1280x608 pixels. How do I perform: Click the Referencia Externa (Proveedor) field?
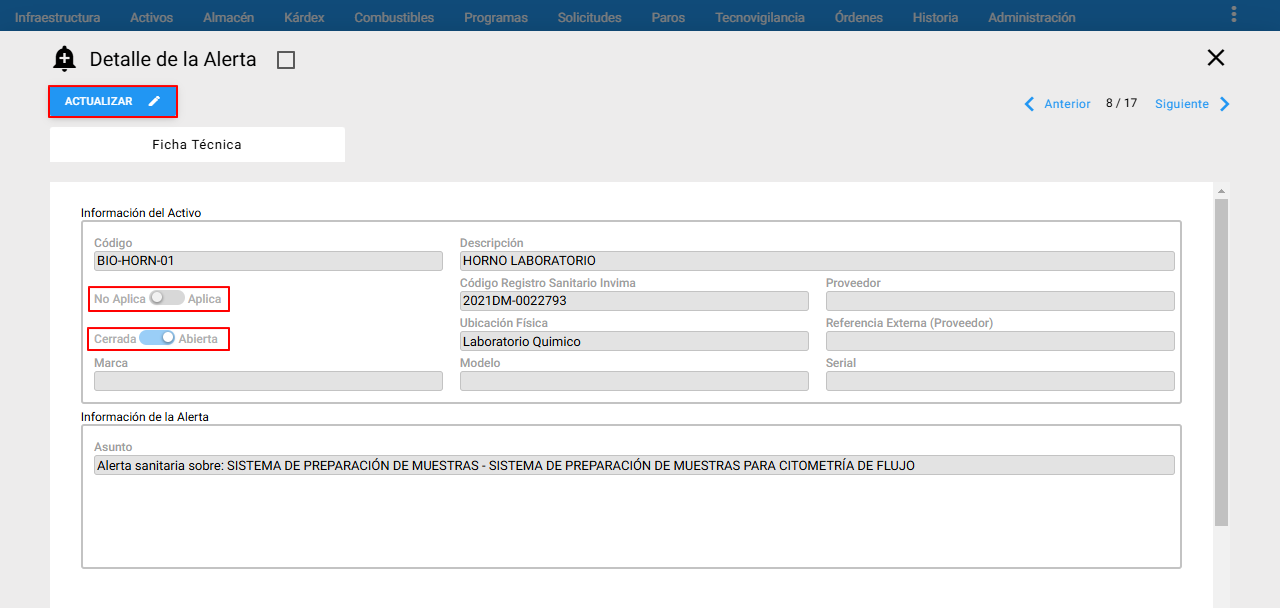point(1000,341)
